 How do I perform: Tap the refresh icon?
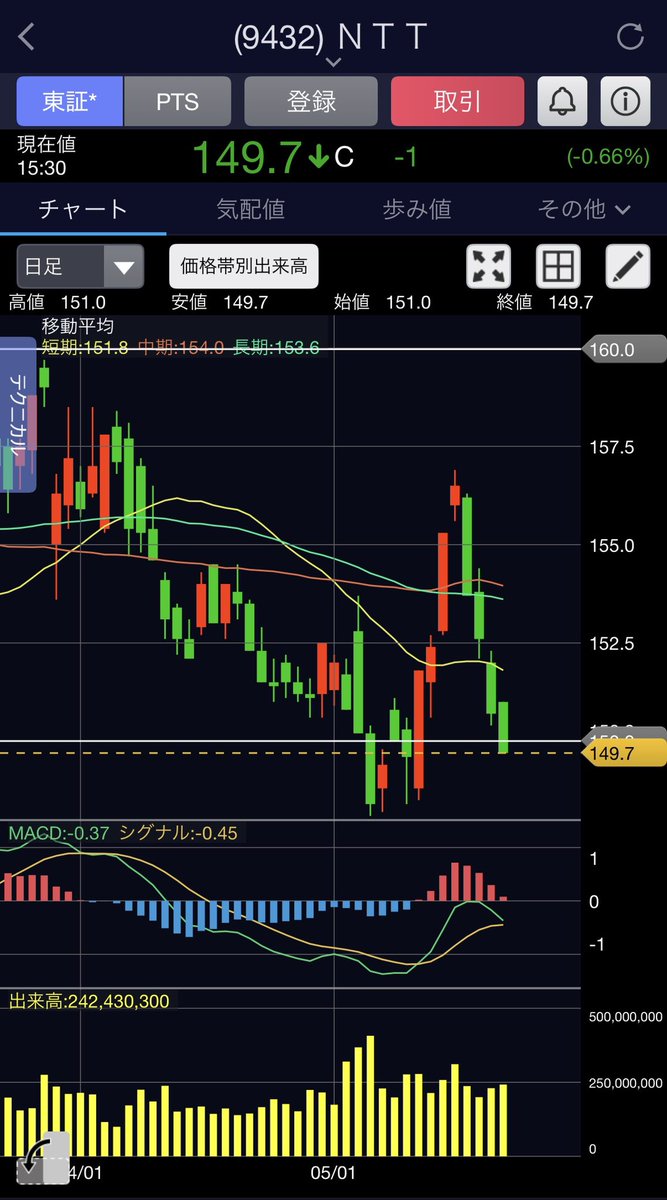pyautogui.click(x=630, y=38)
